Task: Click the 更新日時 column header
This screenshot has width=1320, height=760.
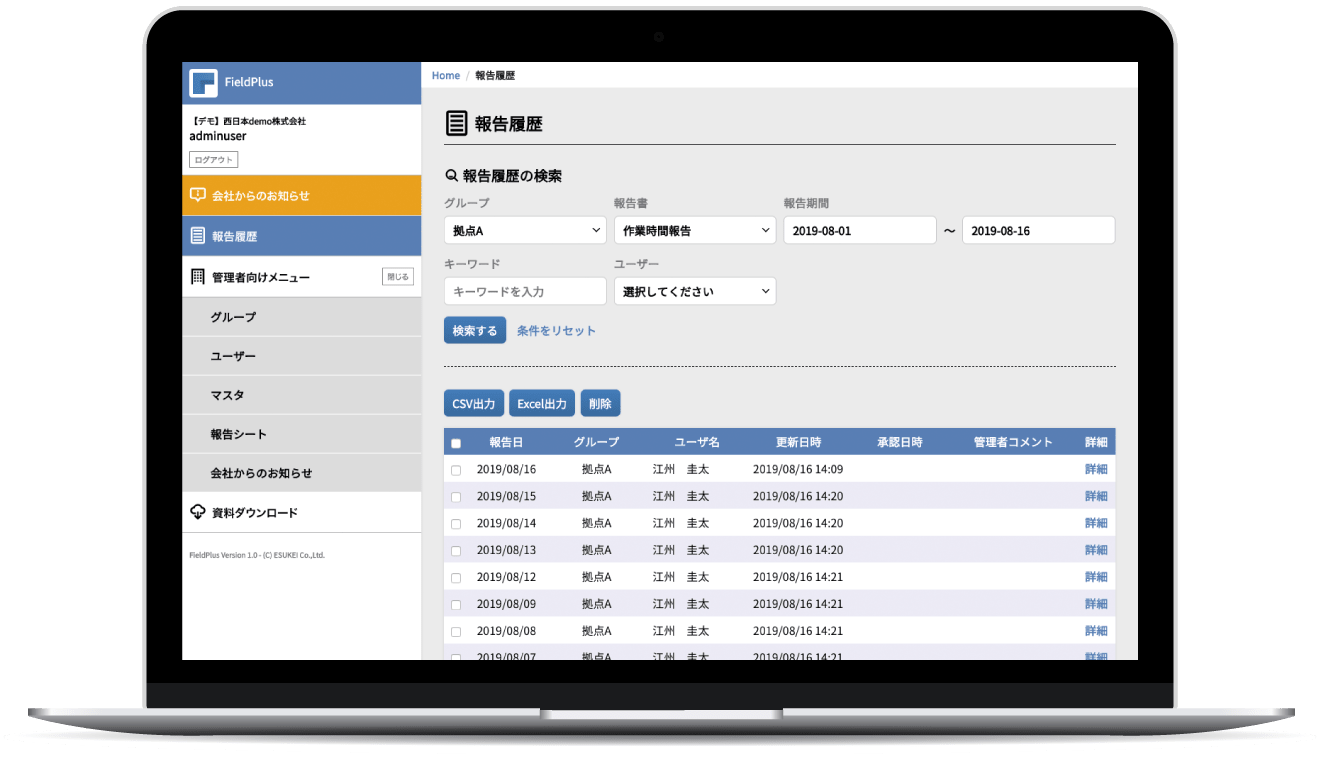Action: [798, 442]
